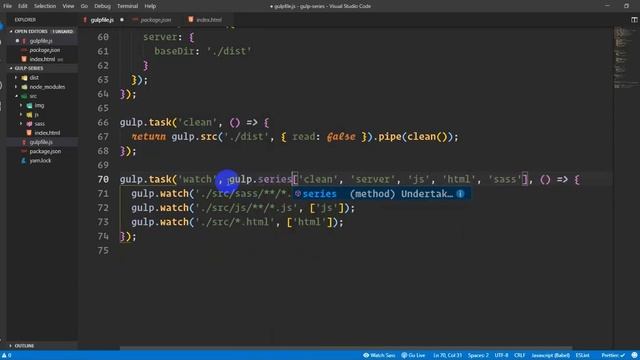Click the Prettier status bar item
The height and width of the screenshot is (360, 640).
coord(613,356)
